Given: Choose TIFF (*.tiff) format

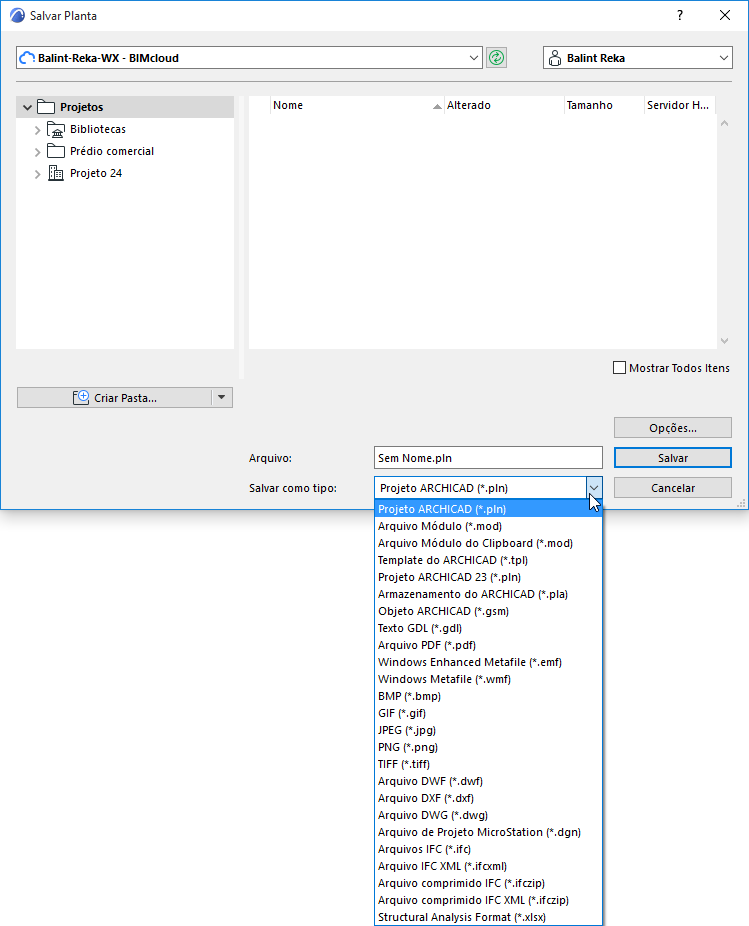Looking at the screenshot, I should click(489, 764).
